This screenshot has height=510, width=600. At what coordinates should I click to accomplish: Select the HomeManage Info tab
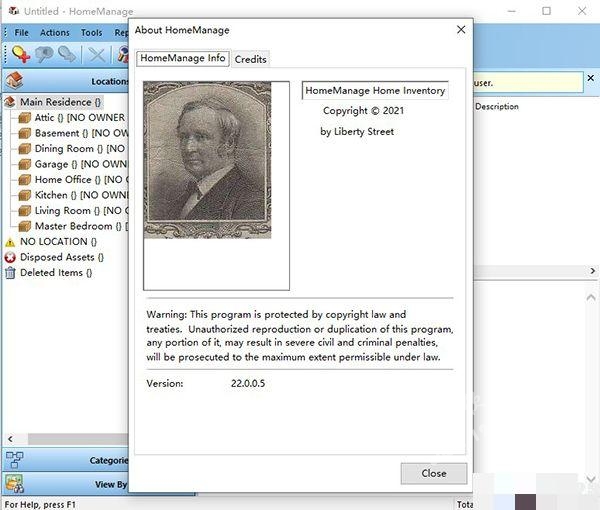(x=183, y=58)
